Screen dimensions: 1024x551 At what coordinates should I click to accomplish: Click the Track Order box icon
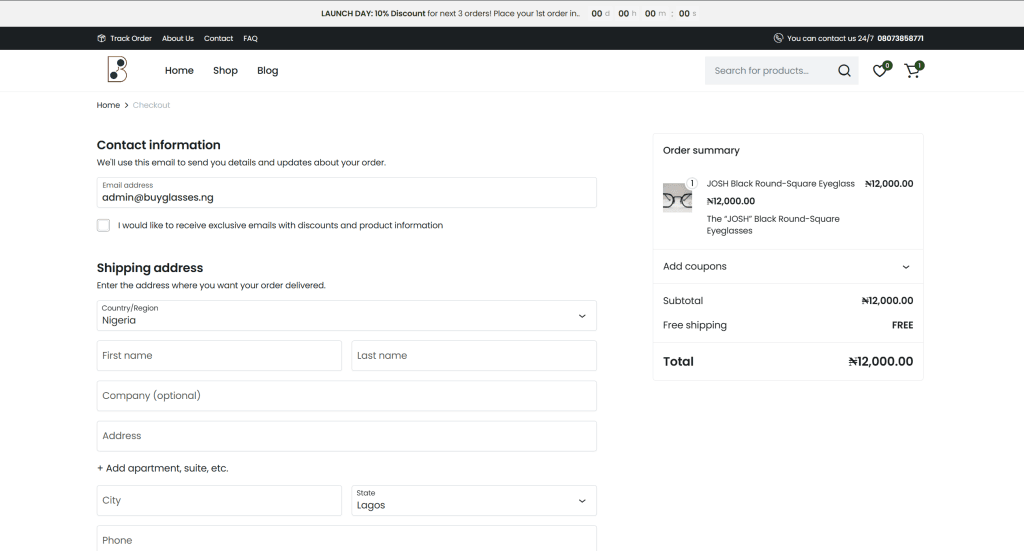point(101,38)
